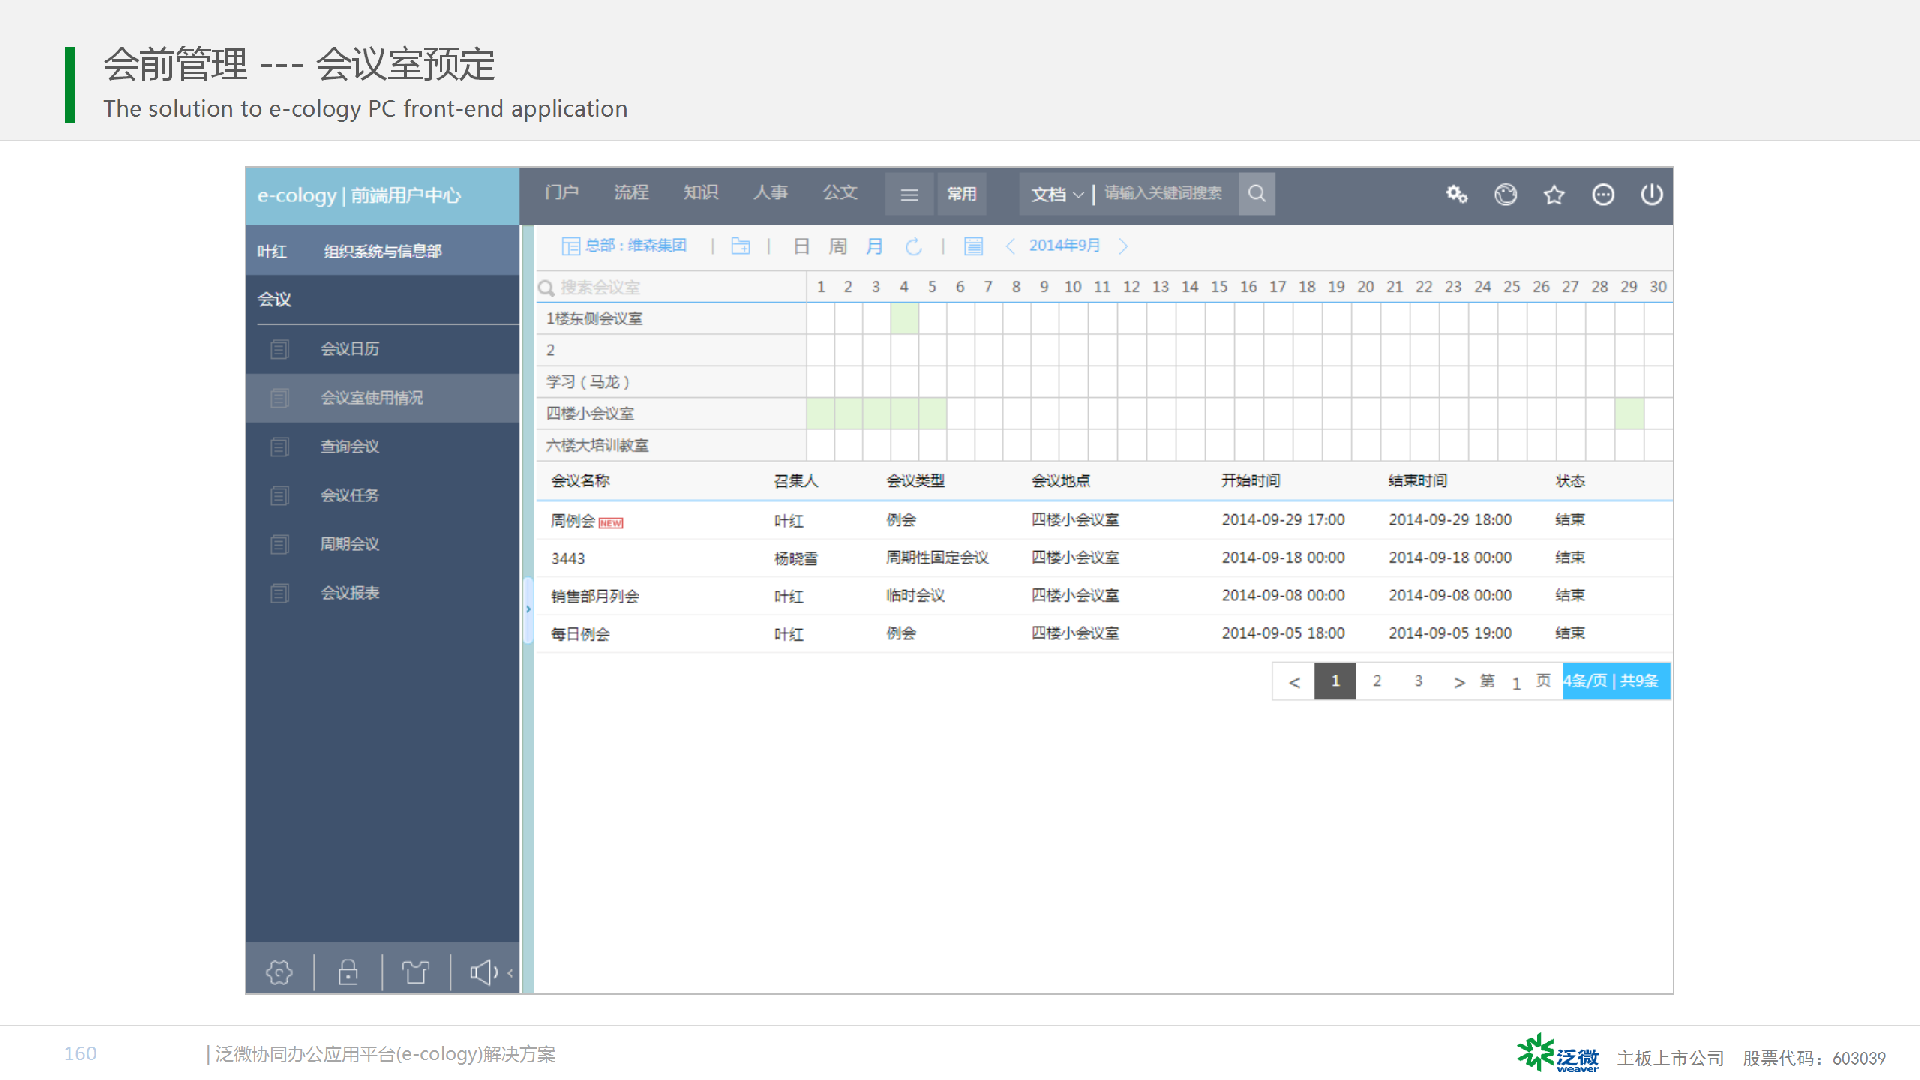
Task: Switch to month view 月
Action: pos(875,246)
